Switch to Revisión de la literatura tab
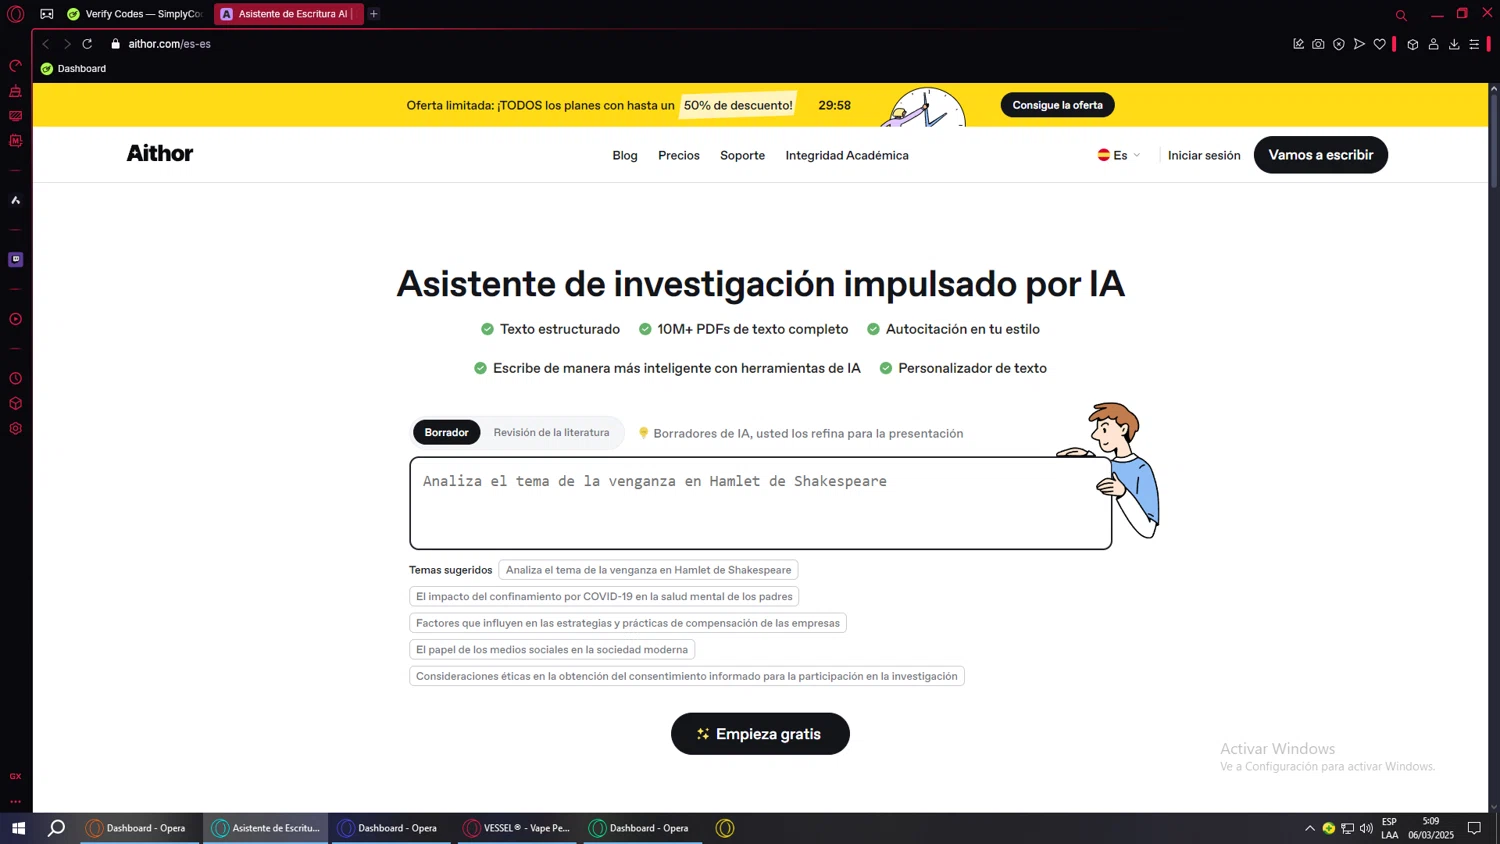Screen dimensions: 1500x844 [551, 432]
